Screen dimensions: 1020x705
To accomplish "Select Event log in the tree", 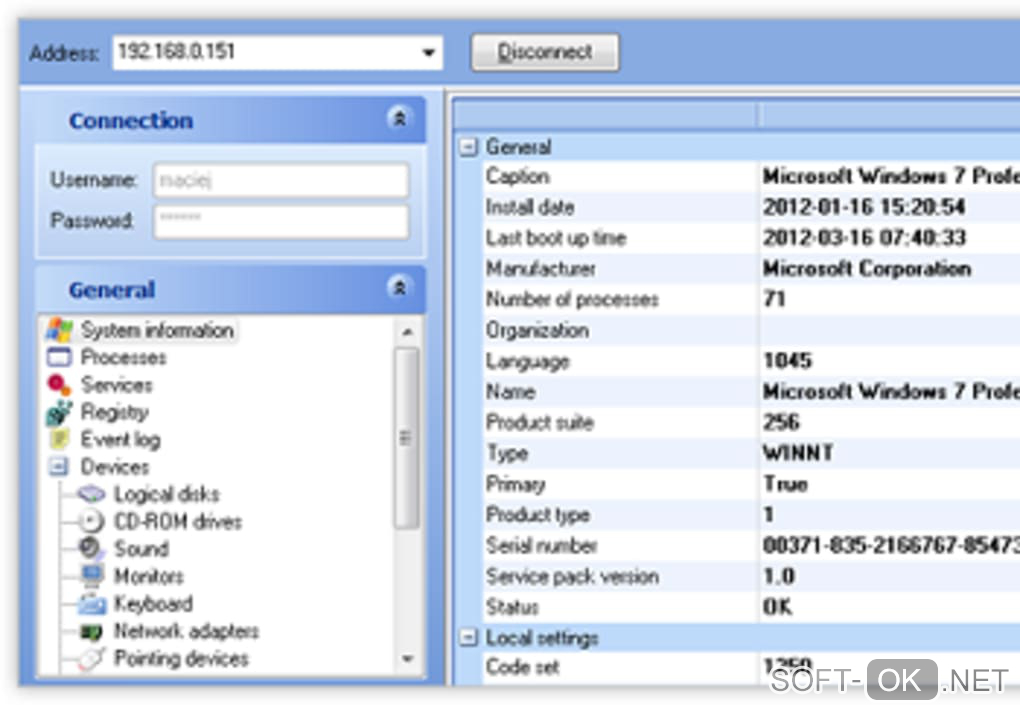I will 120,440.
